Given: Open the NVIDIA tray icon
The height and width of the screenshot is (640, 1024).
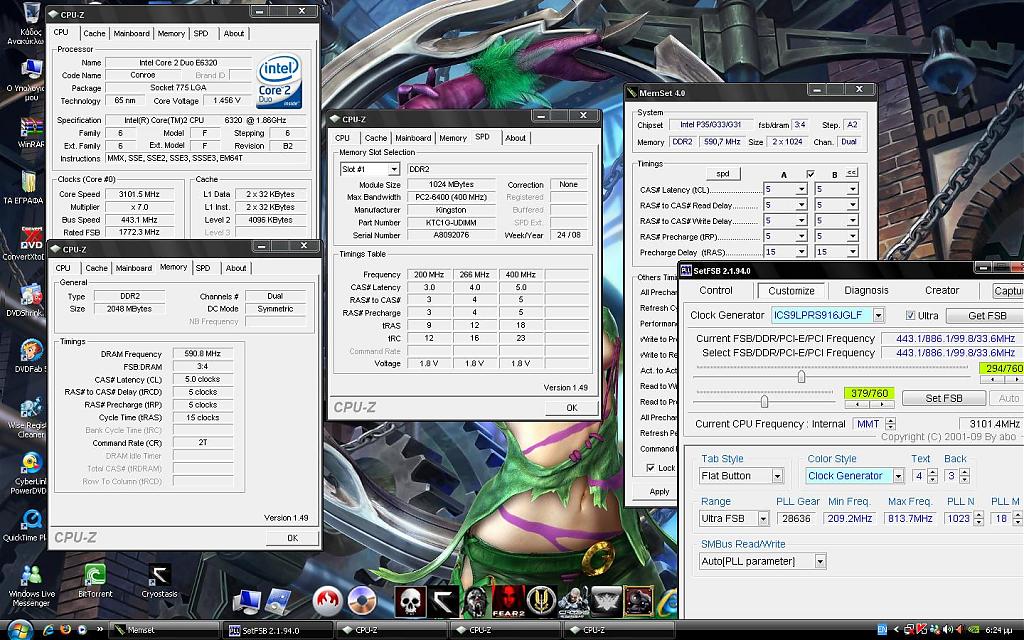Looking at the screenshot, I should (974, 630).
